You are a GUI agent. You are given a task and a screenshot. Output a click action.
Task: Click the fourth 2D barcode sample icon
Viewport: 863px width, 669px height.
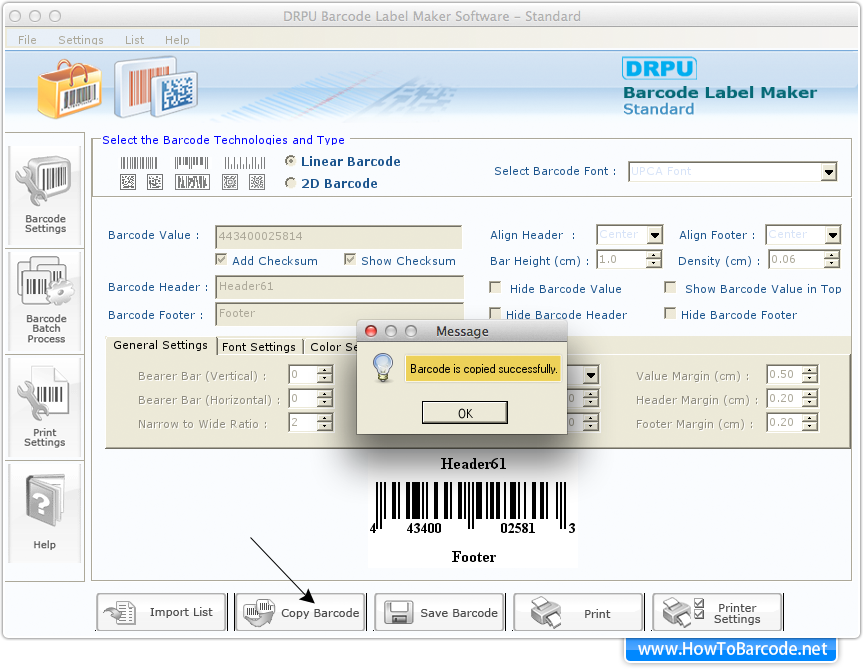pyautogui.click(x=230, y=182)
